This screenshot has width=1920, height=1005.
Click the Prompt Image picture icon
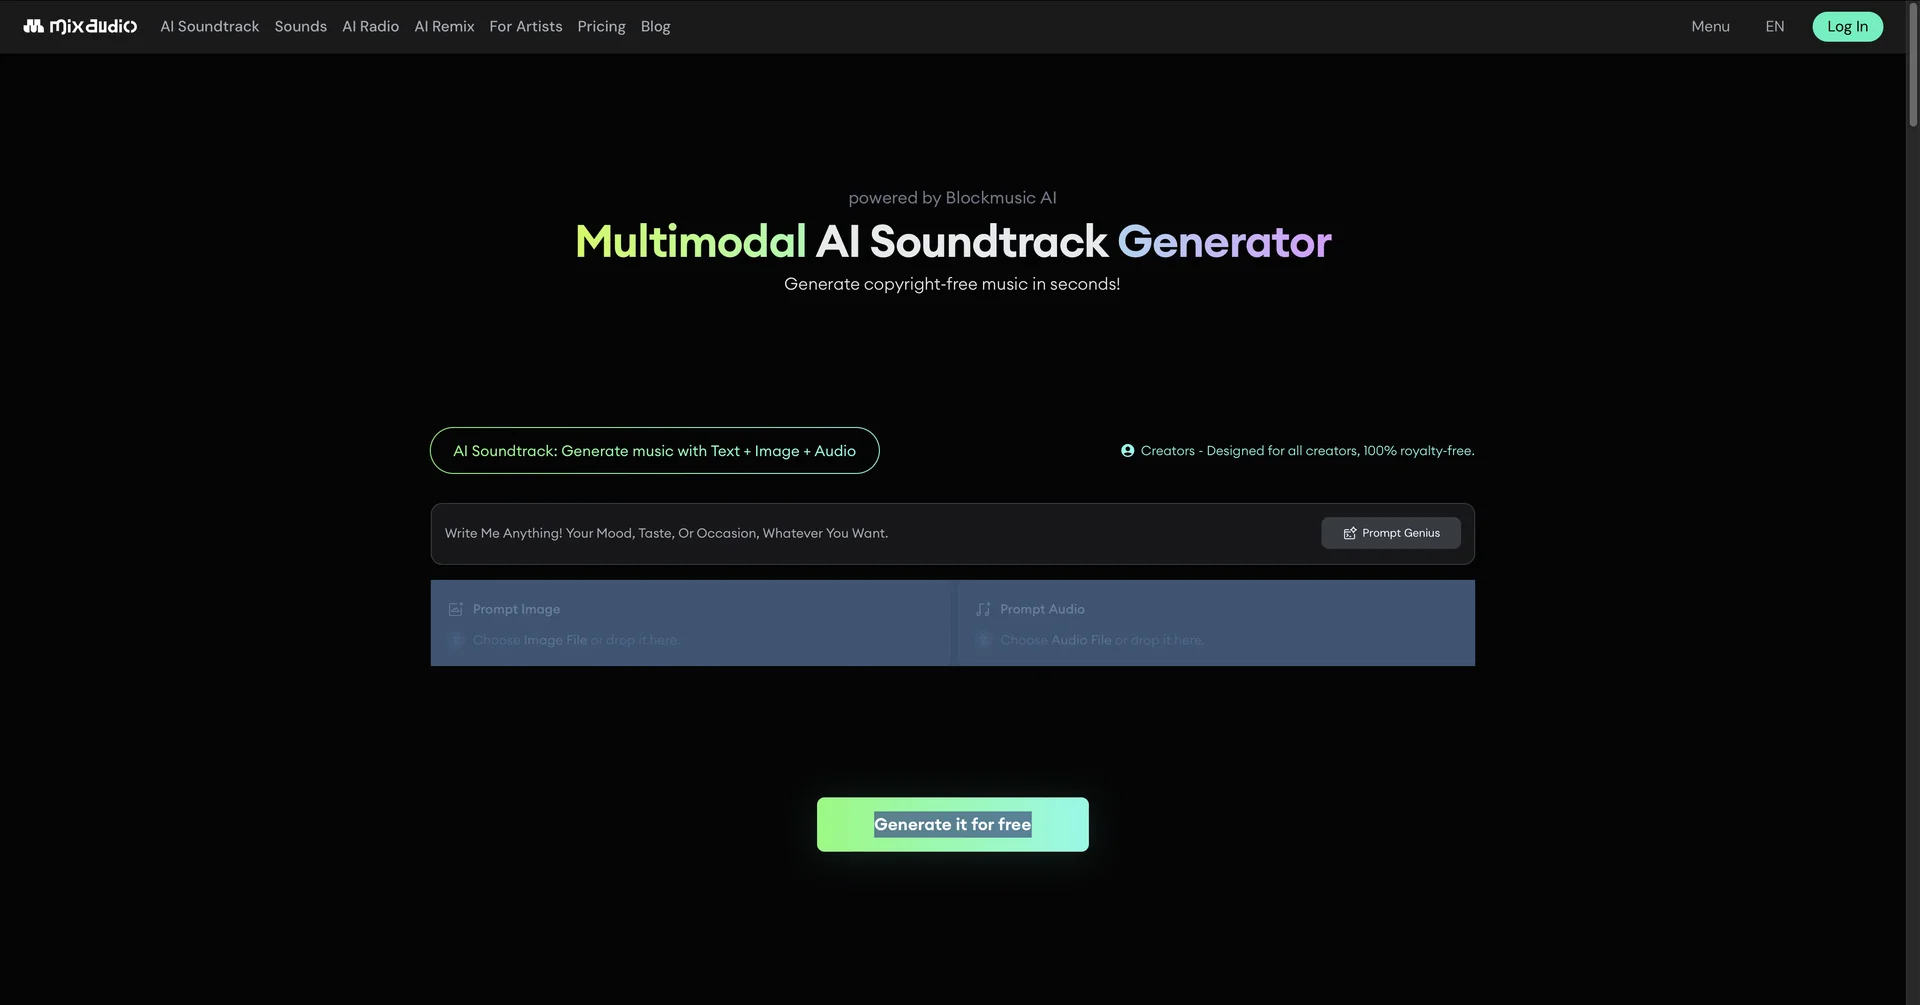[455, 609]
